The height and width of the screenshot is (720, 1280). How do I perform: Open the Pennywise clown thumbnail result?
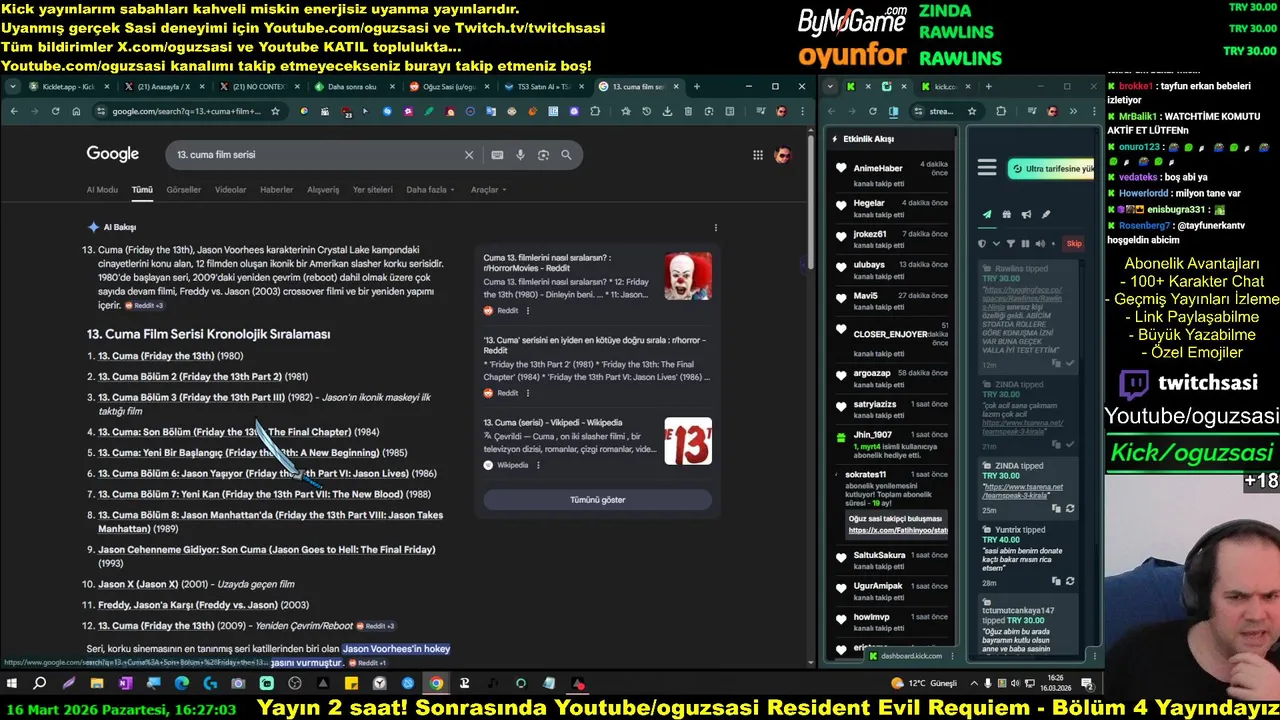(x=688, y=276)
